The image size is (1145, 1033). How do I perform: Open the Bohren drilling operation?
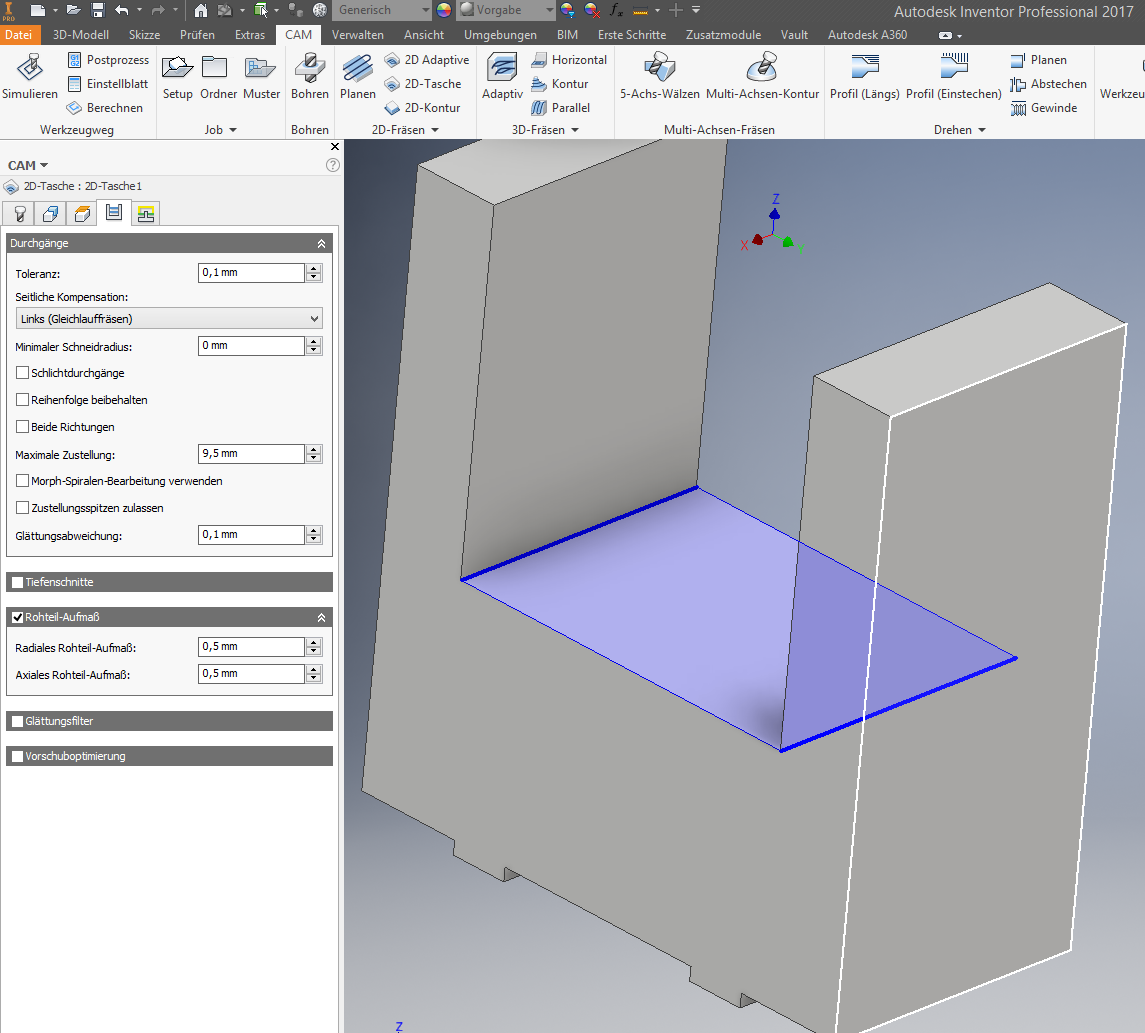310,76
